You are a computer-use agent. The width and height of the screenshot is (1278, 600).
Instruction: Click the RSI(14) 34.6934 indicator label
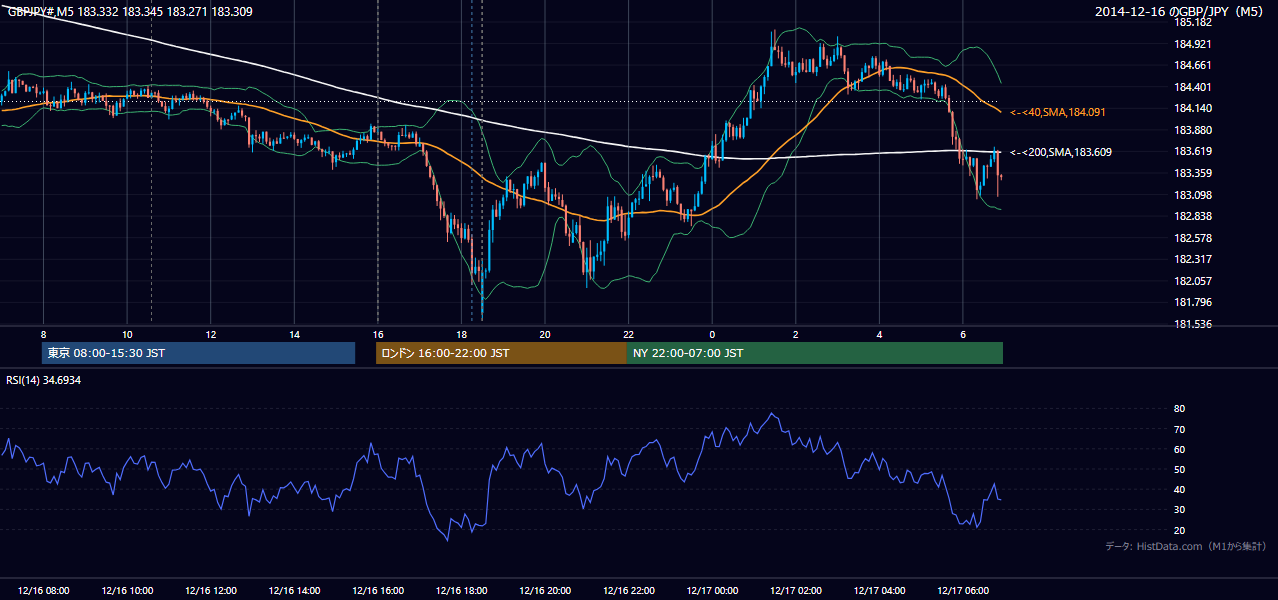point(44,380)
